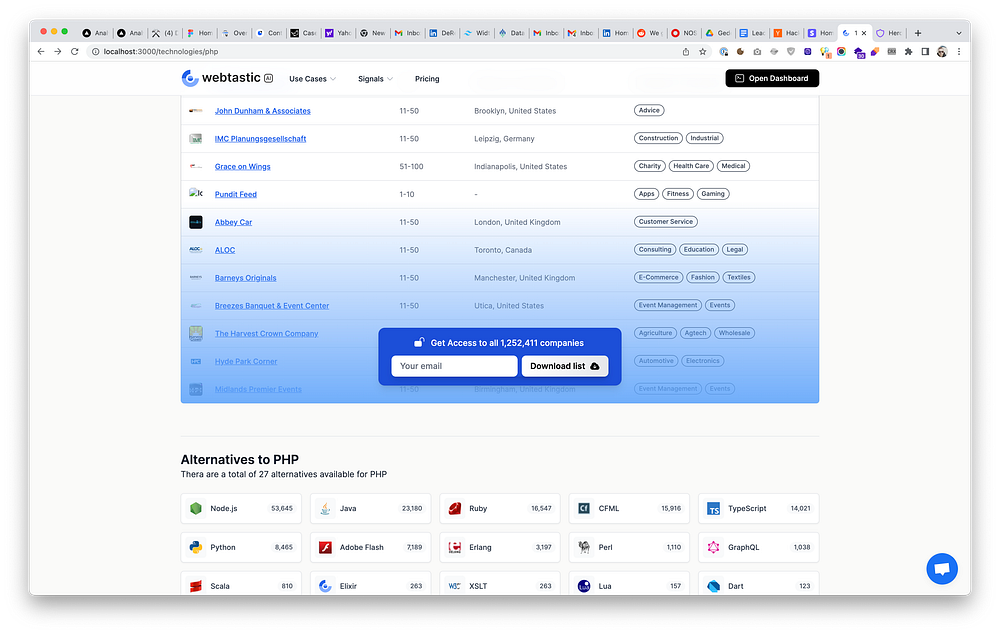The height and width of the screenshot is (634, 1000).
Task: Open The Harvest Crown Company link
Action: 266,334
